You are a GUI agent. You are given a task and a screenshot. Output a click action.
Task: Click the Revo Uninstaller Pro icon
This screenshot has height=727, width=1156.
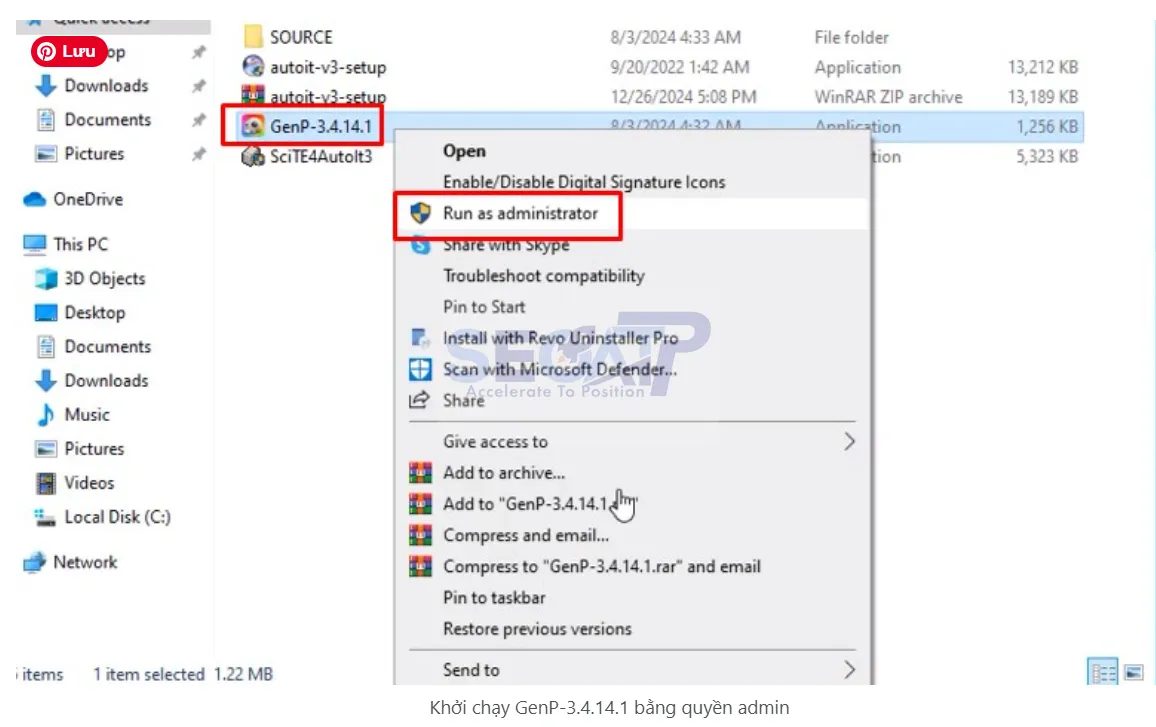(x=421, y=338)
